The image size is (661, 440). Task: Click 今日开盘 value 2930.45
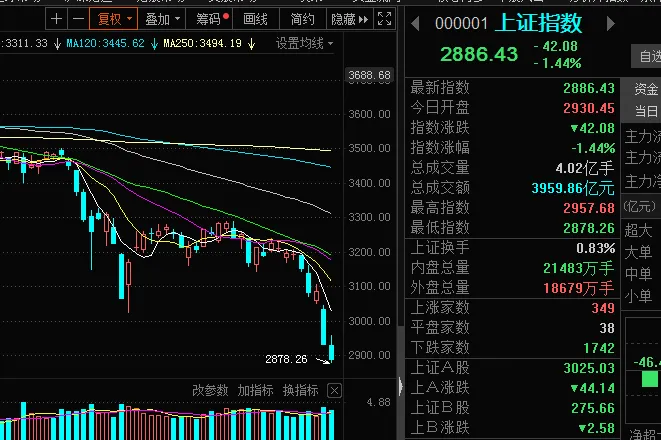(588, 108)
